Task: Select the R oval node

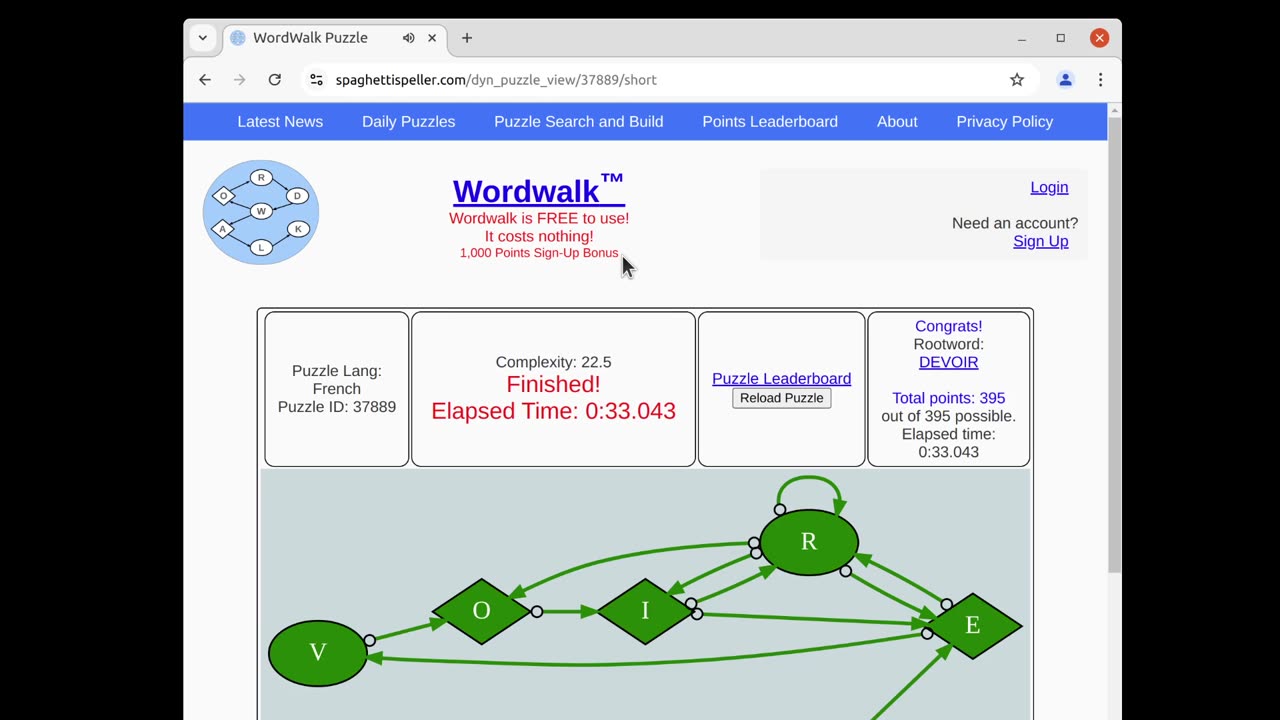Action: tap(809, 542)
